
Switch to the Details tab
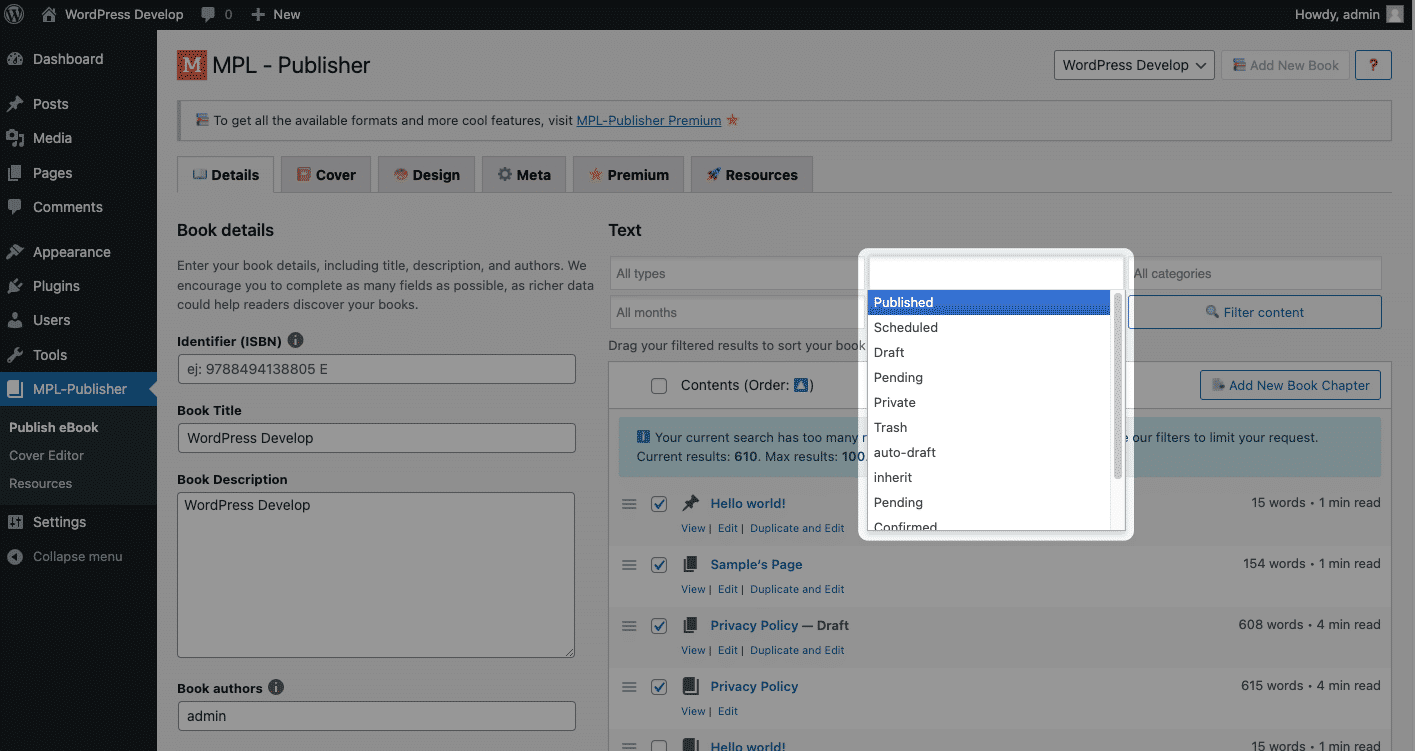tap(226, 174)
